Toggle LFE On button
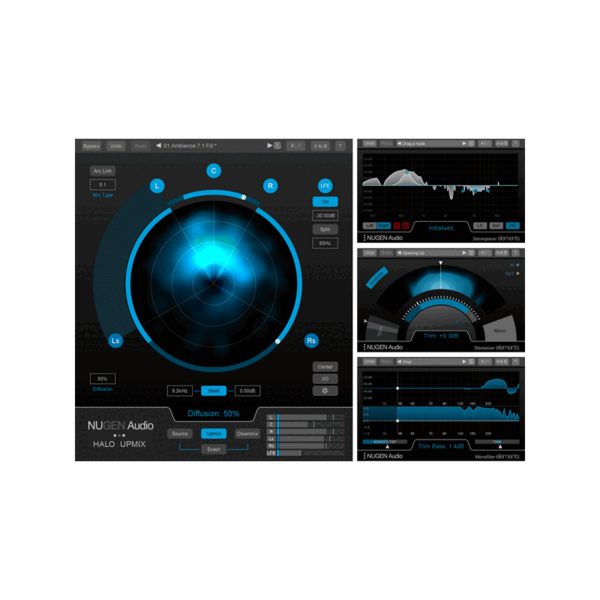 [325, 202]
